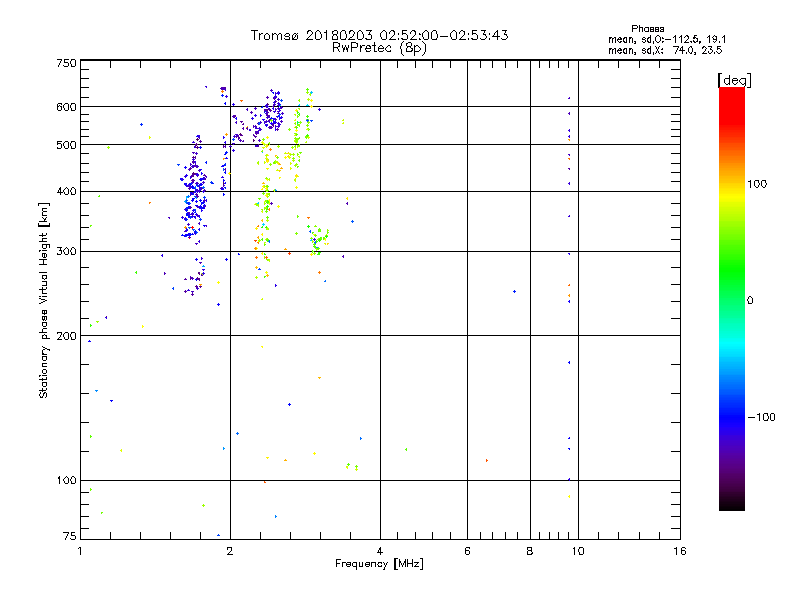This screenshot has width=800, height=600.
Task: Click the '[deg]' colorbar unit label
Action: (x=734, y=80)
